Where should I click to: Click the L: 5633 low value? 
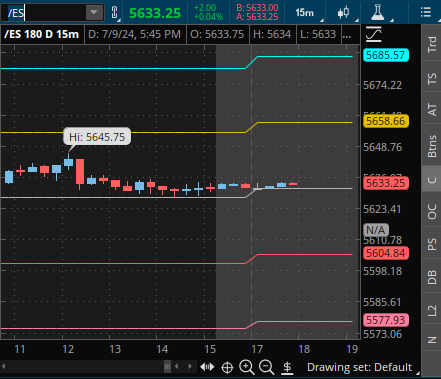point(318,34)
